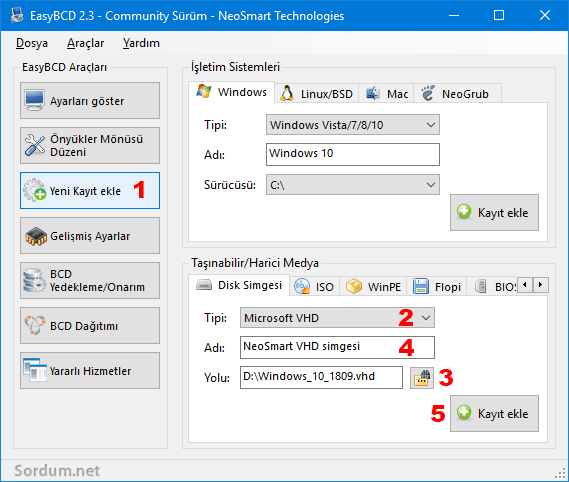Switch to the Mac tab

point(386,94)
